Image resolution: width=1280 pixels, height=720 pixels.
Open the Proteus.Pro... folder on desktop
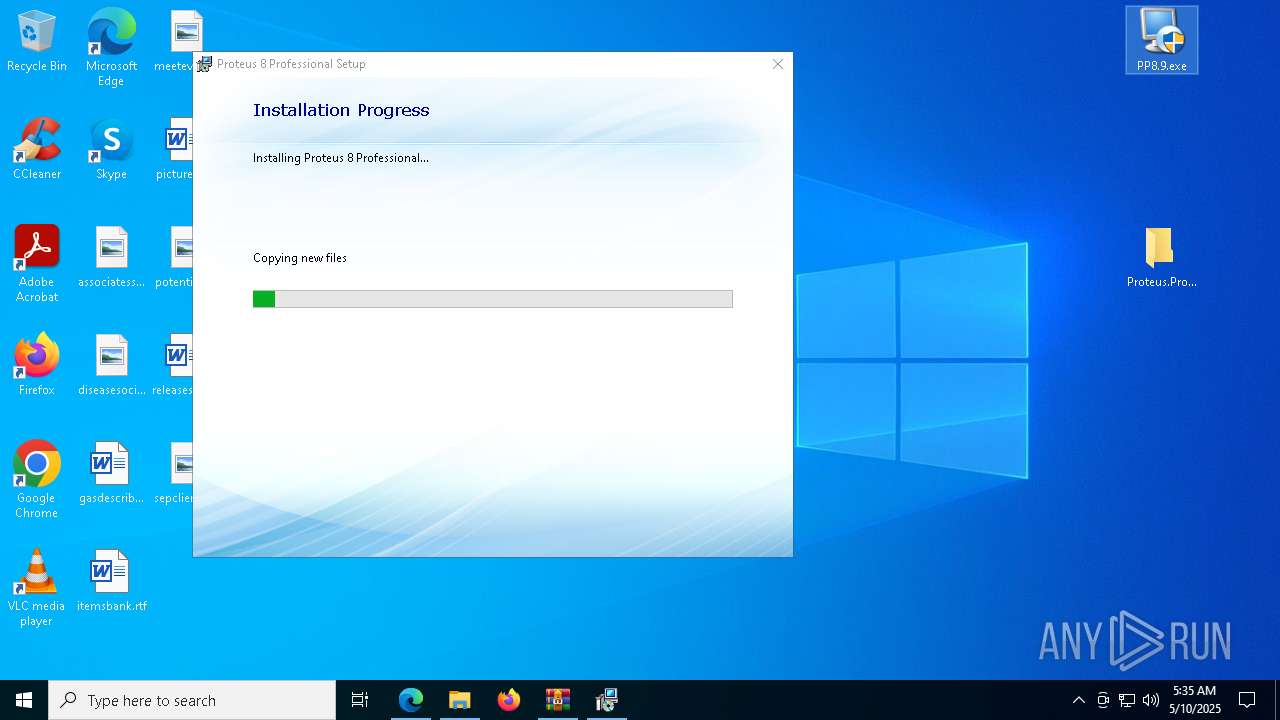pyautogui.click(x=1161, y=257)
